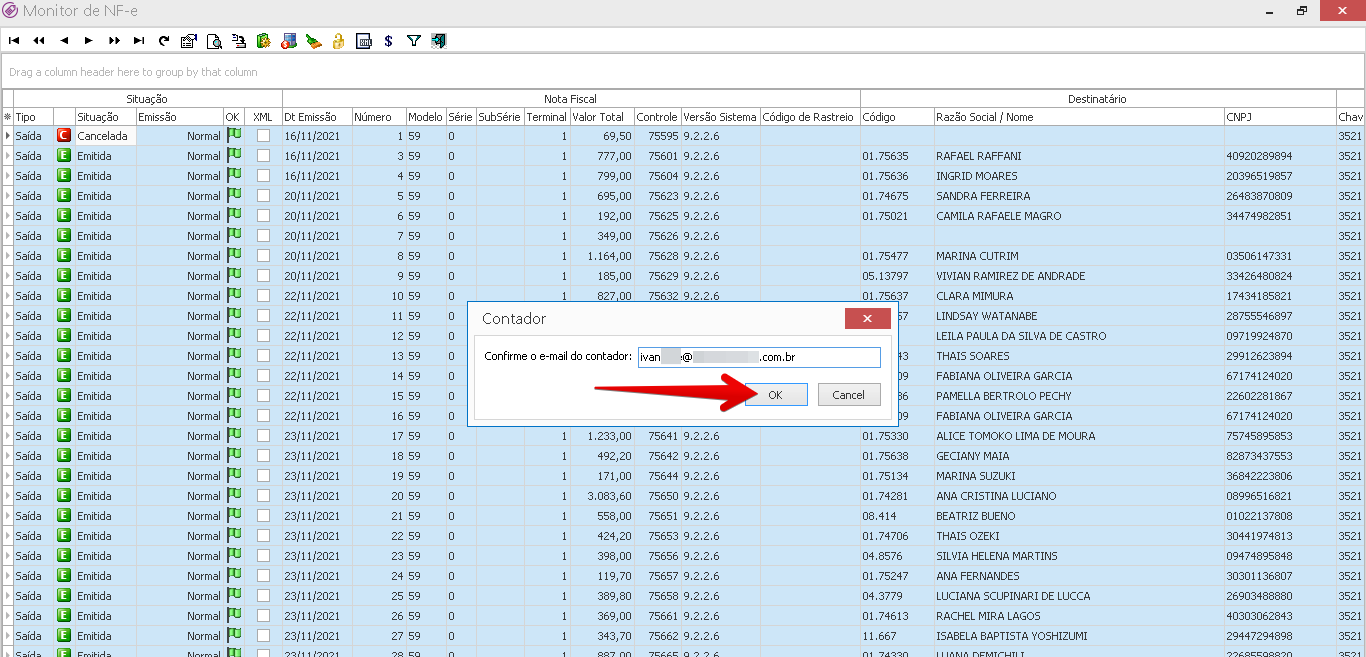Open column chooser asterisk in grid corner
The width and height of the screenshot is (1366, 657).
click(8, 117)
